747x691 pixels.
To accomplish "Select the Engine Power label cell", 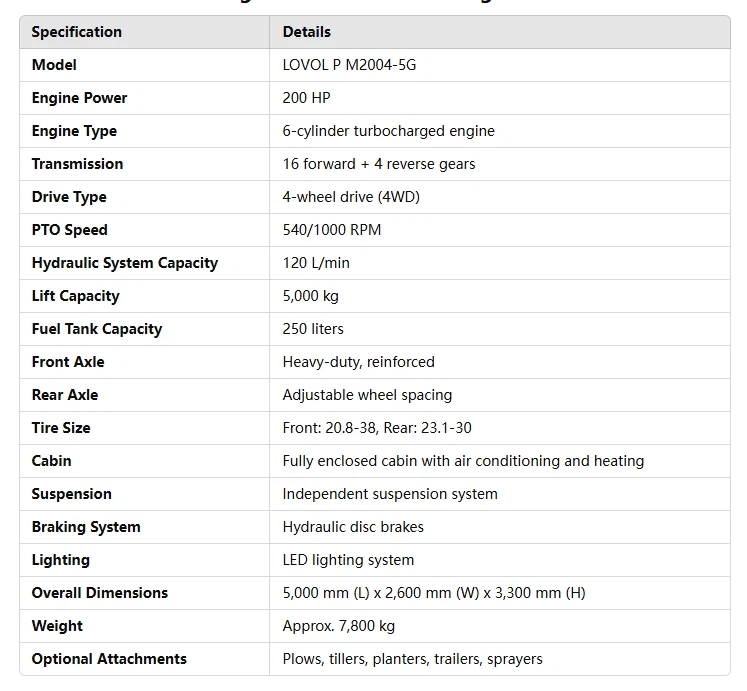I will pyautogui.click(x=79, y=98).
